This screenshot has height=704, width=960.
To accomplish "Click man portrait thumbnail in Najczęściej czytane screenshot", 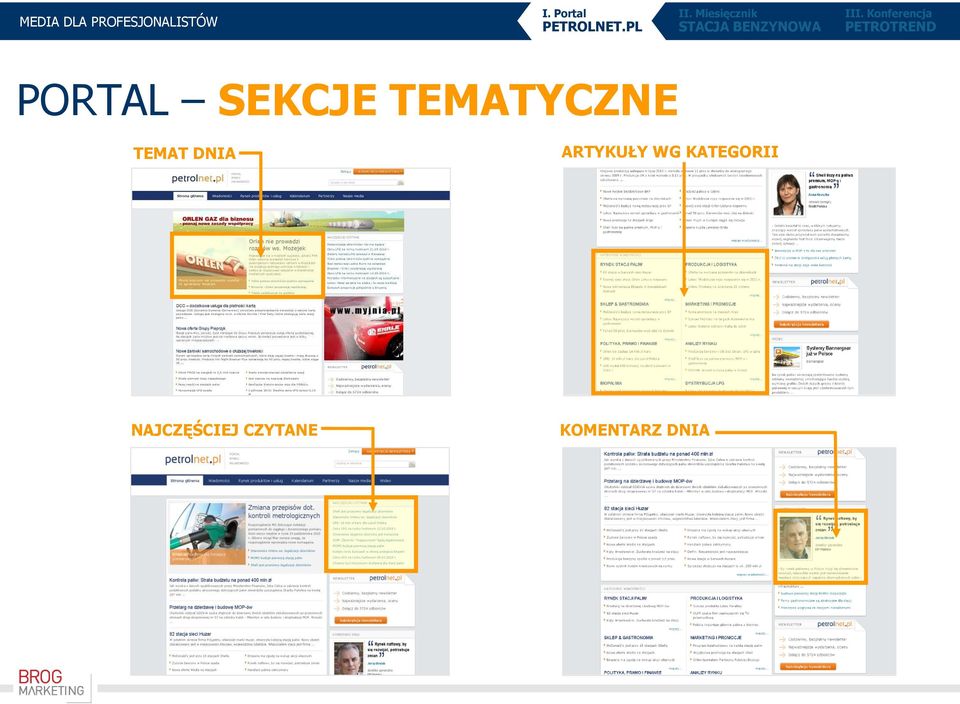I will 349,659.
